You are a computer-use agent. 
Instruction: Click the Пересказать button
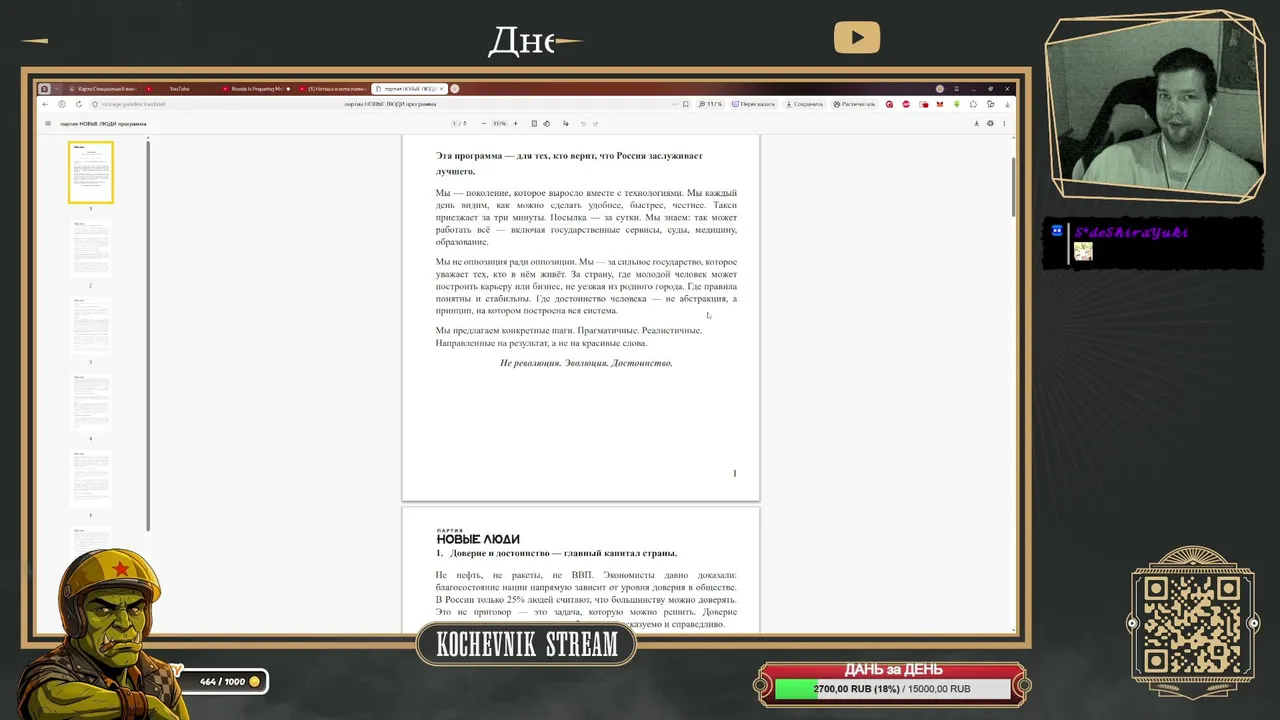(753, 104)
